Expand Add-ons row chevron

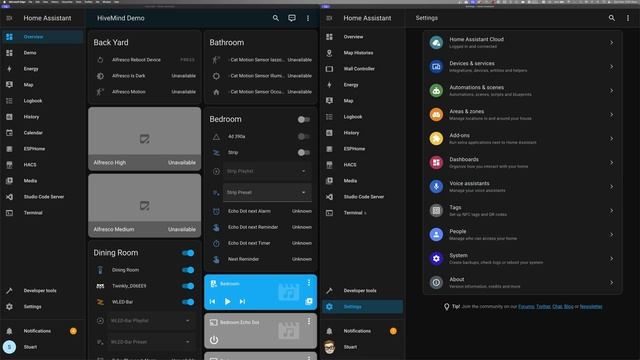coord(611,139)
